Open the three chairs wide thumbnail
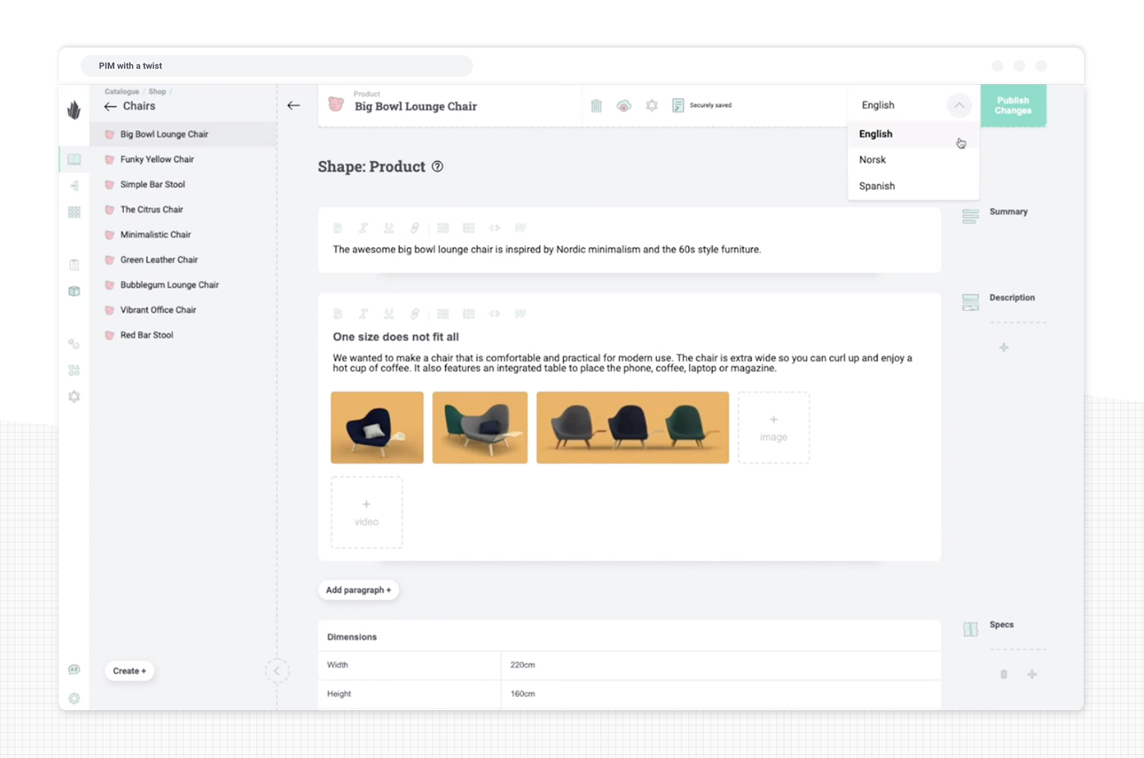 (x=633, y=428)
